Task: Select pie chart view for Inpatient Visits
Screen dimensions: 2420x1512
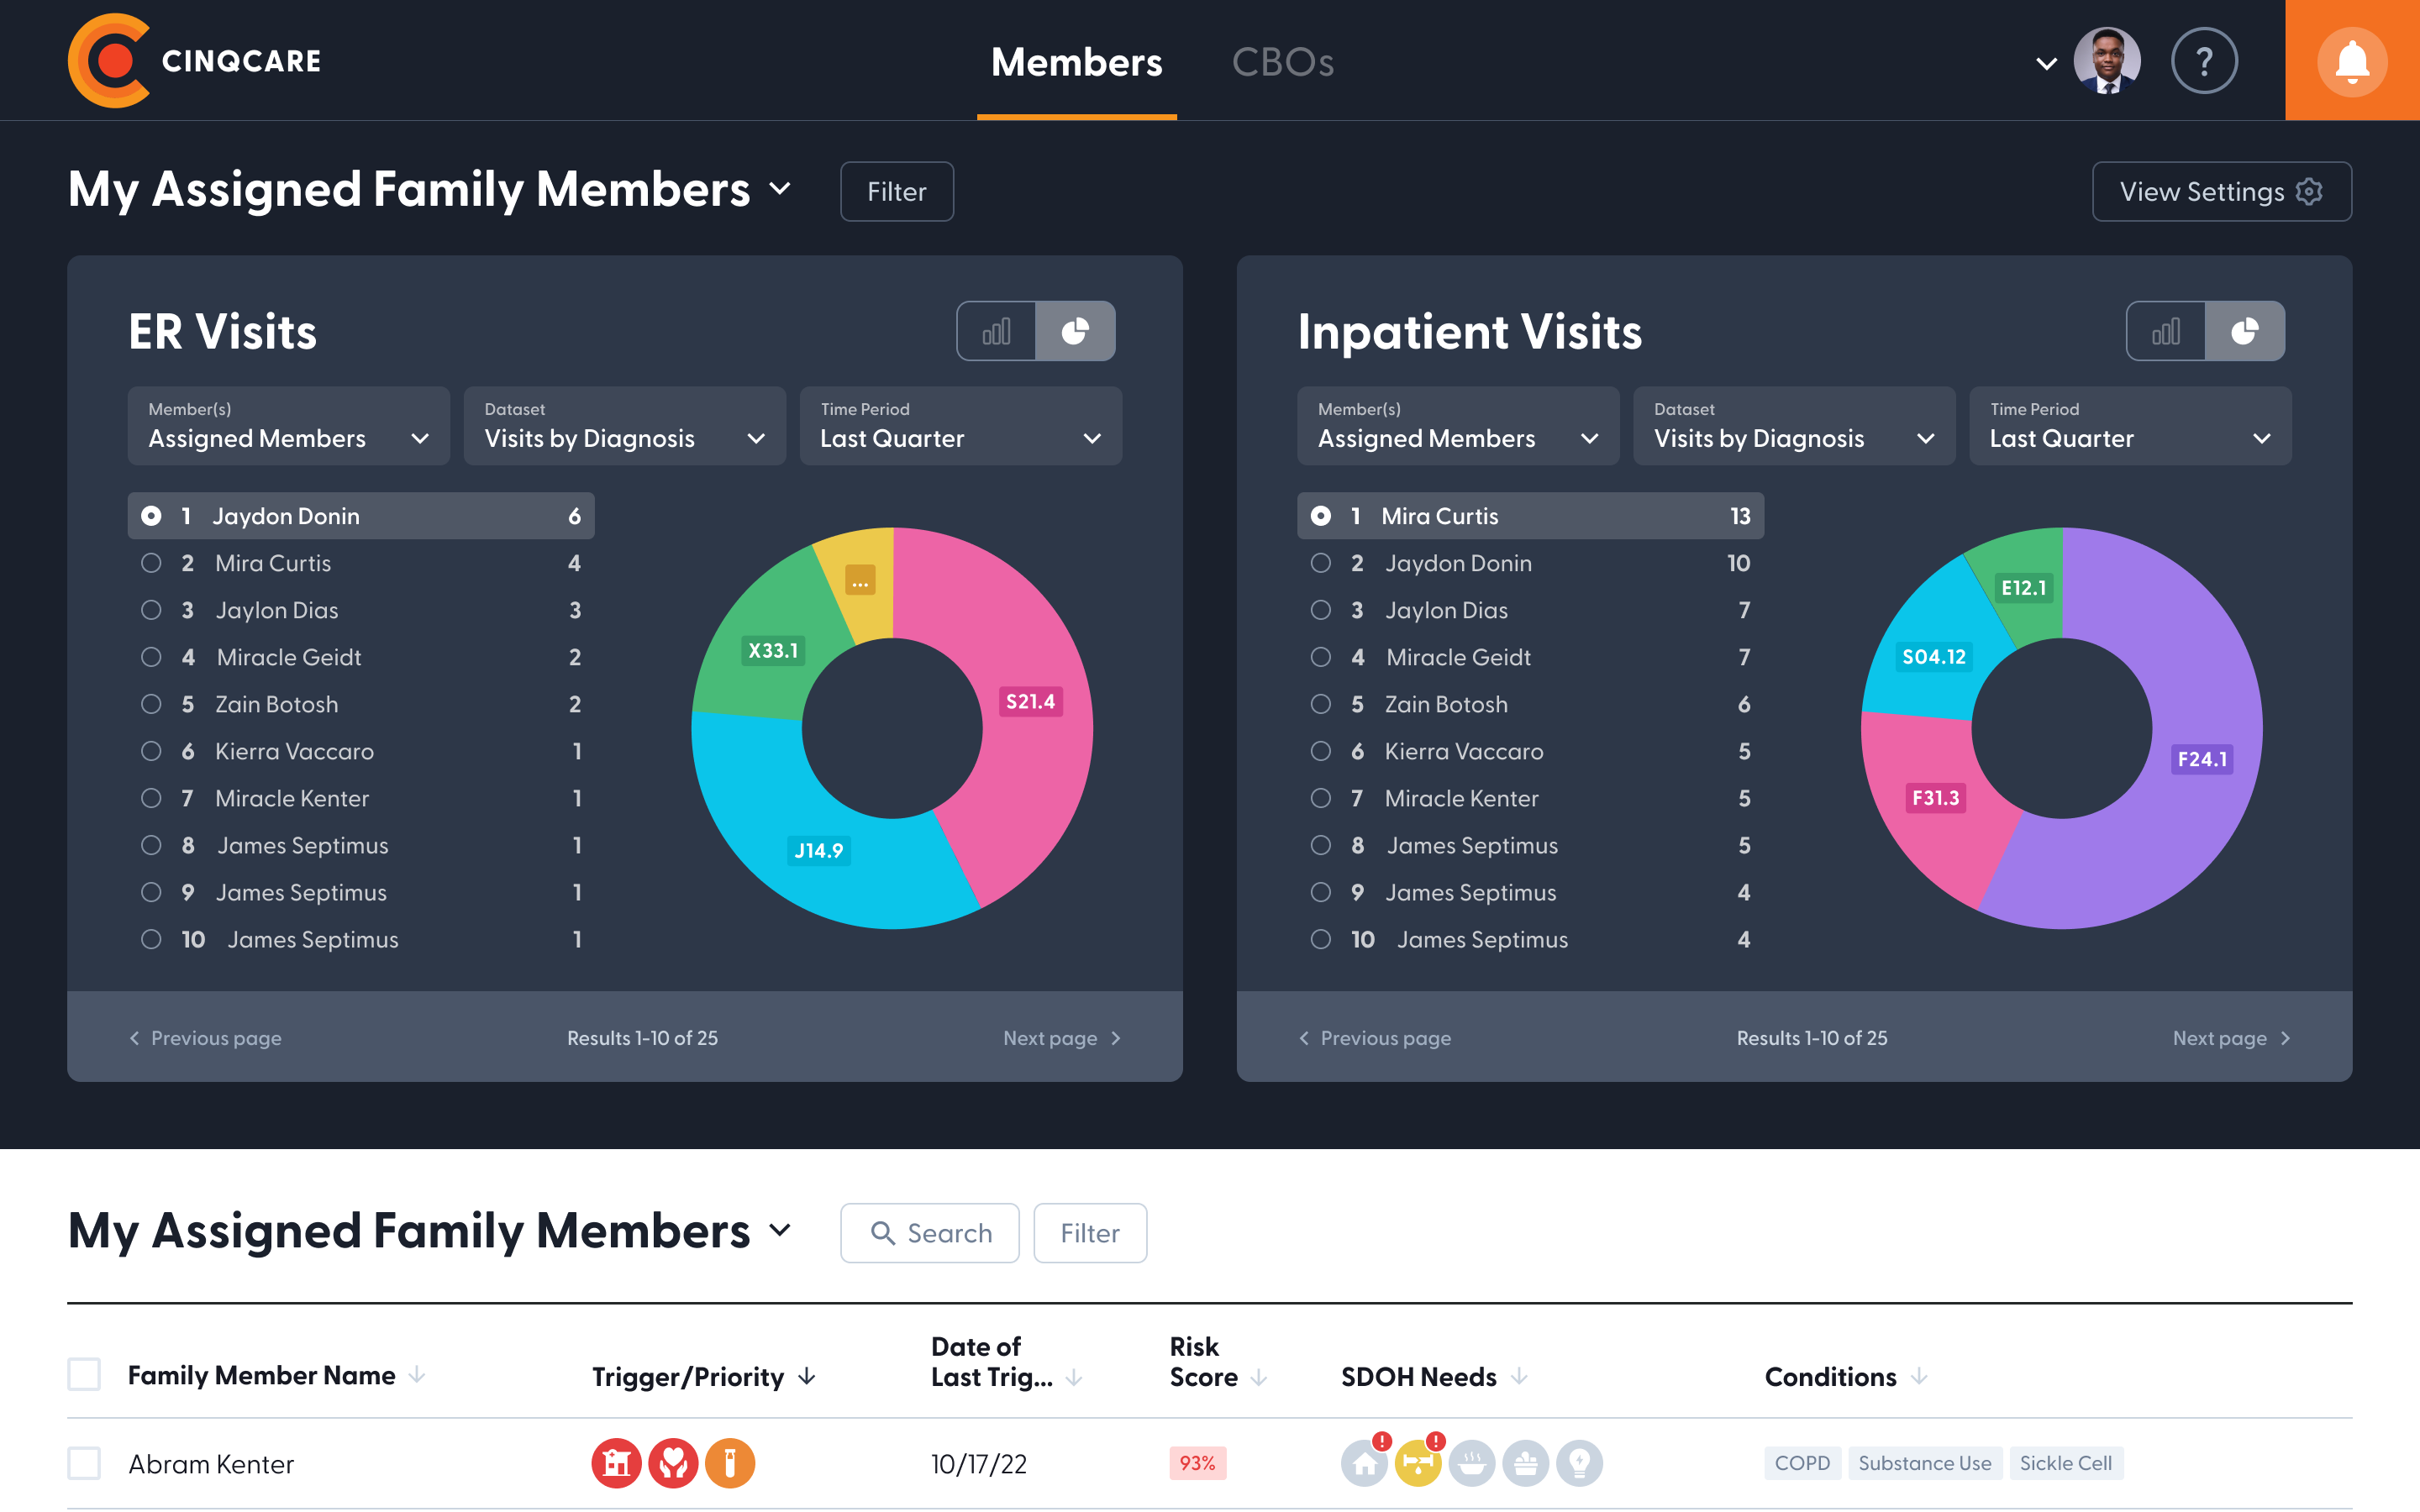Action: click(2244, 331)
